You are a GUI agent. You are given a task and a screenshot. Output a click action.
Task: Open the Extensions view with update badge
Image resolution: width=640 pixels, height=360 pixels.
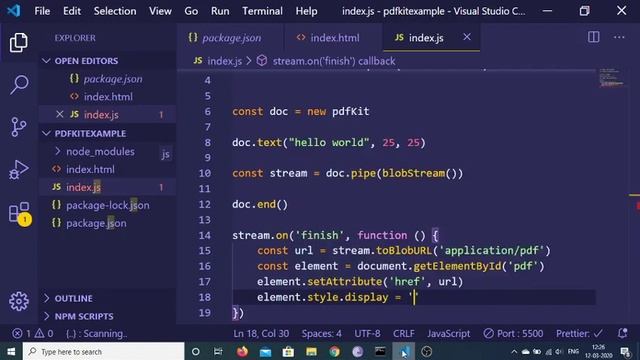[19, 213]
